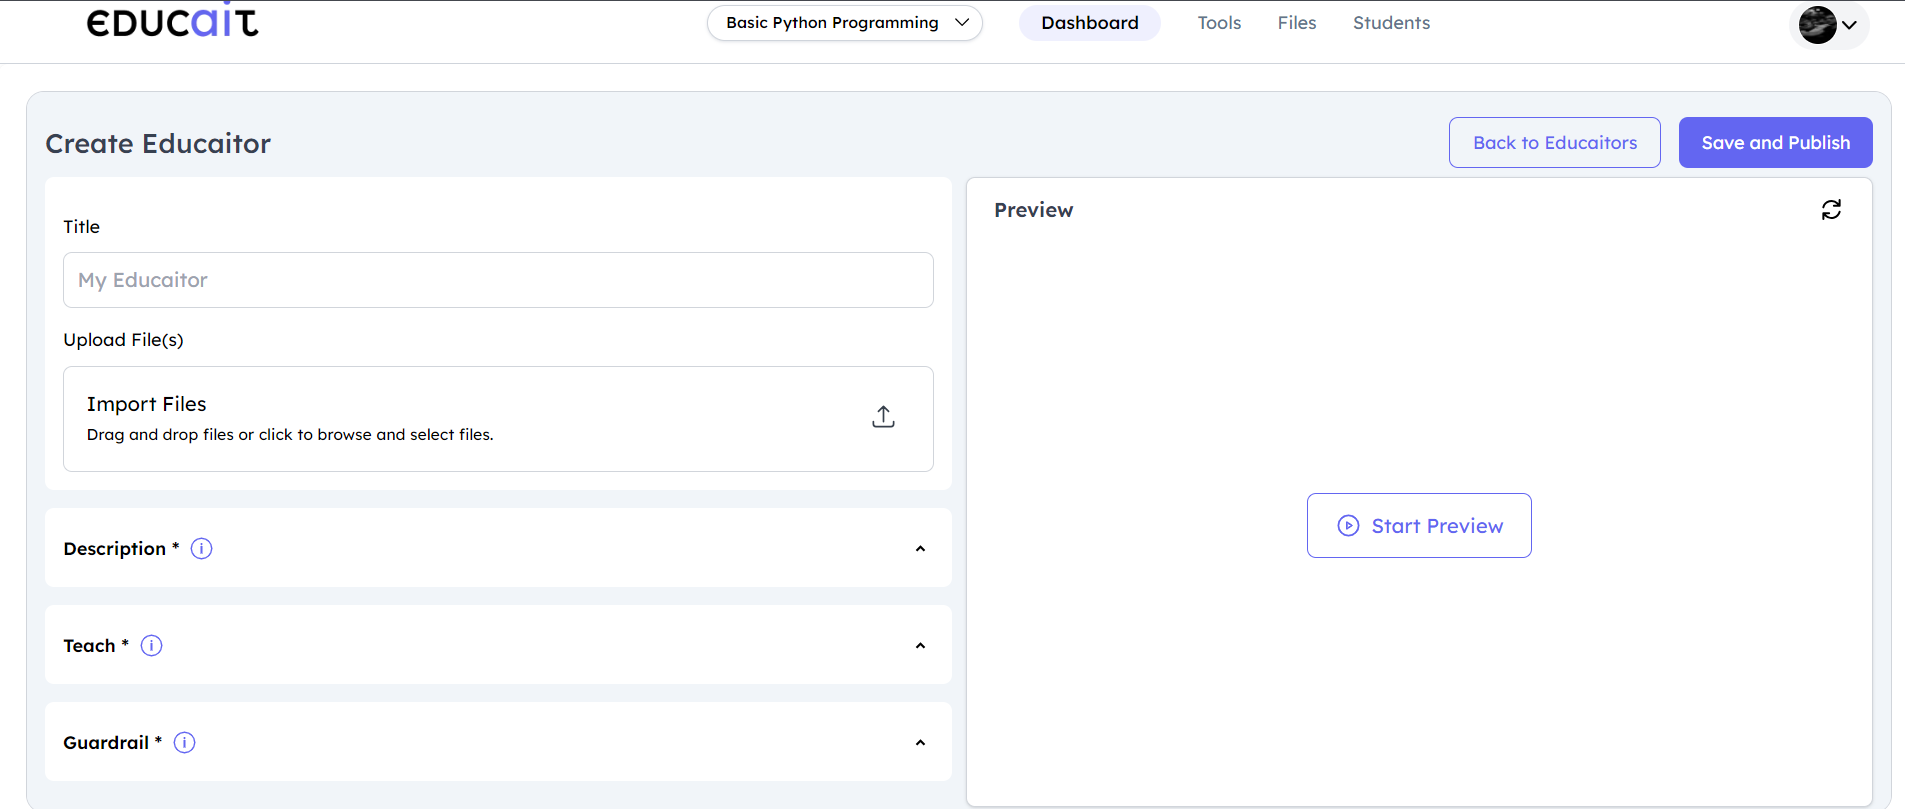Viewport: 1905px width, 809px height.
Task: Click the Educait logo
Action: (172, 22)
